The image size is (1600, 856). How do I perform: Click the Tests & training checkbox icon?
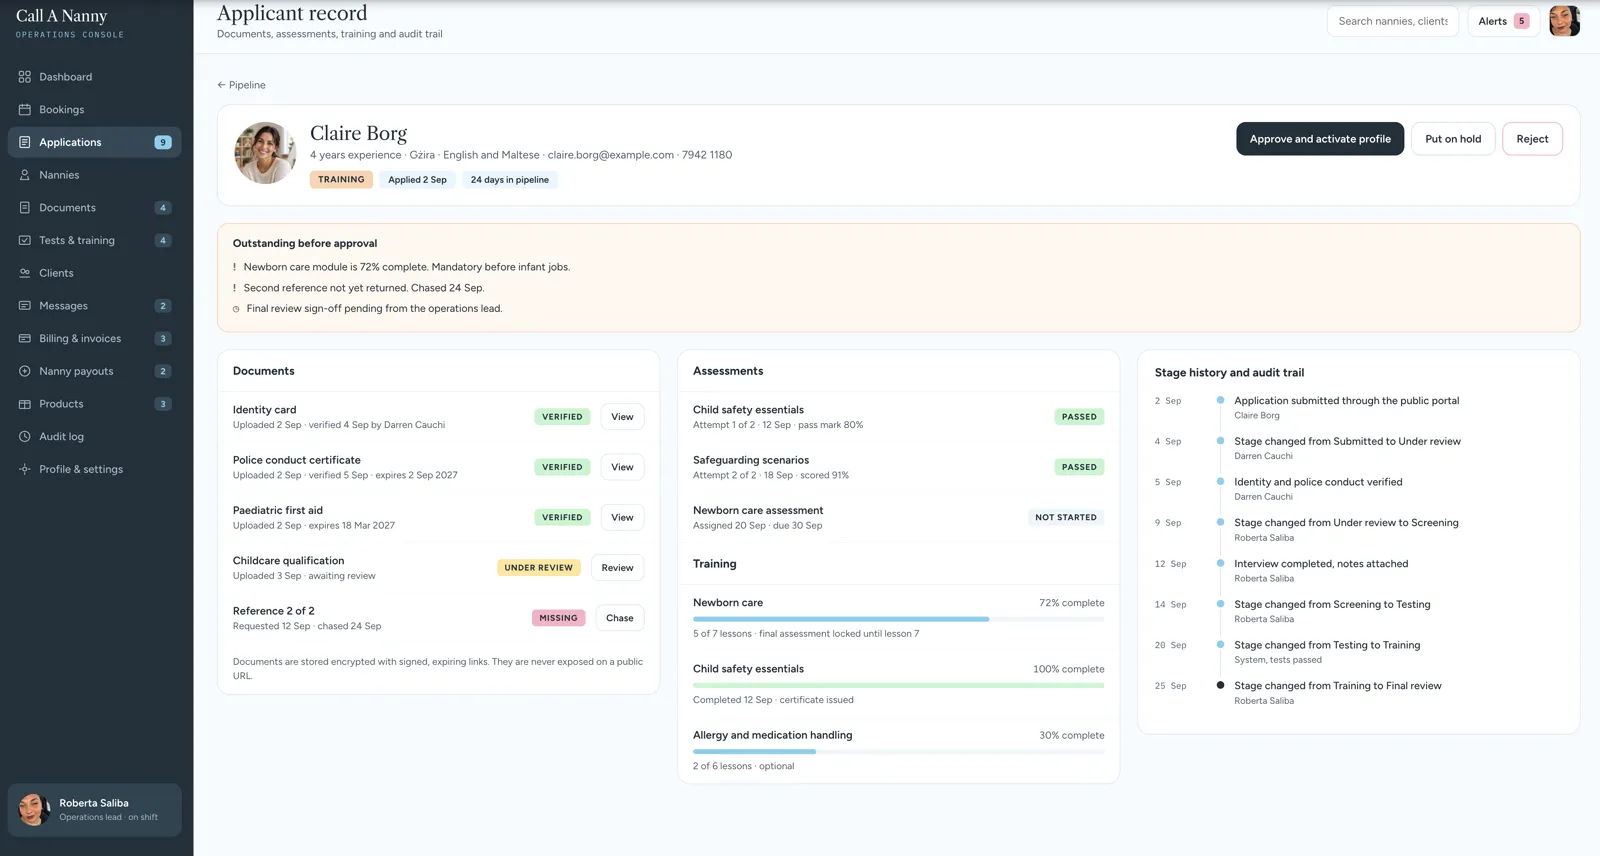(25, 240)
